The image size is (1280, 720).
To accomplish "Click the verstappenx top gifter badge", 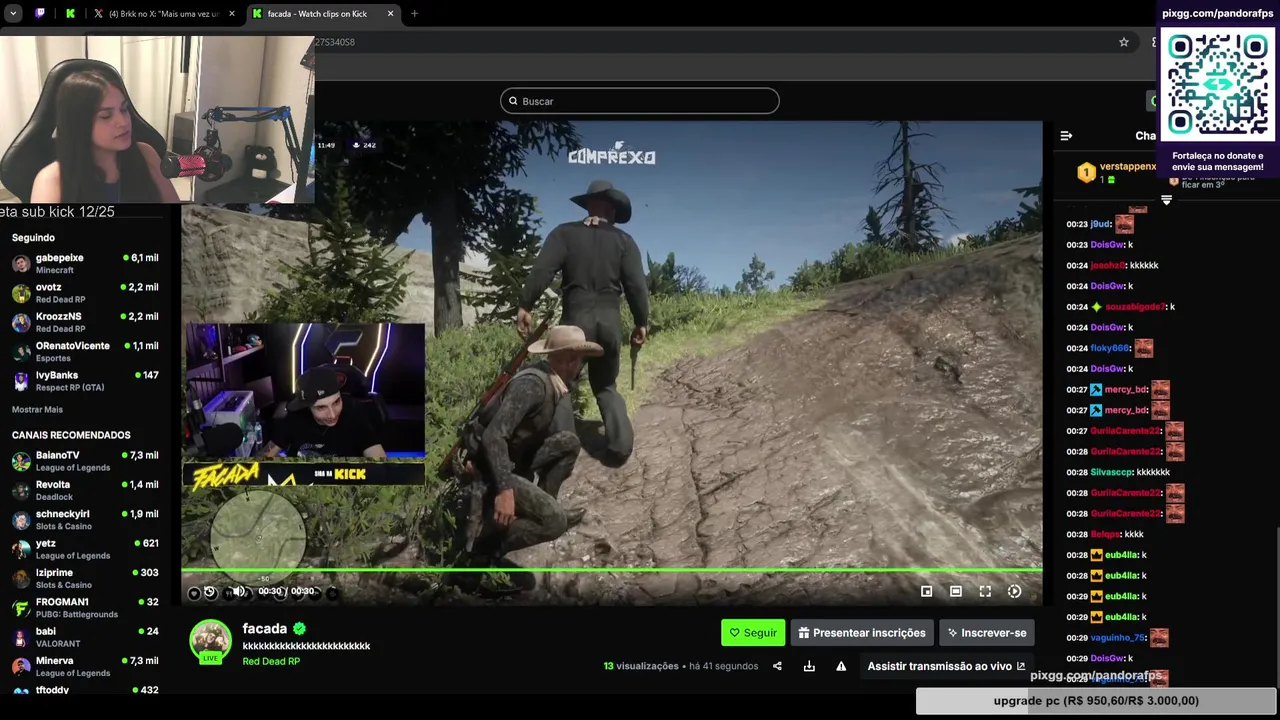I will pos(1087,173).
